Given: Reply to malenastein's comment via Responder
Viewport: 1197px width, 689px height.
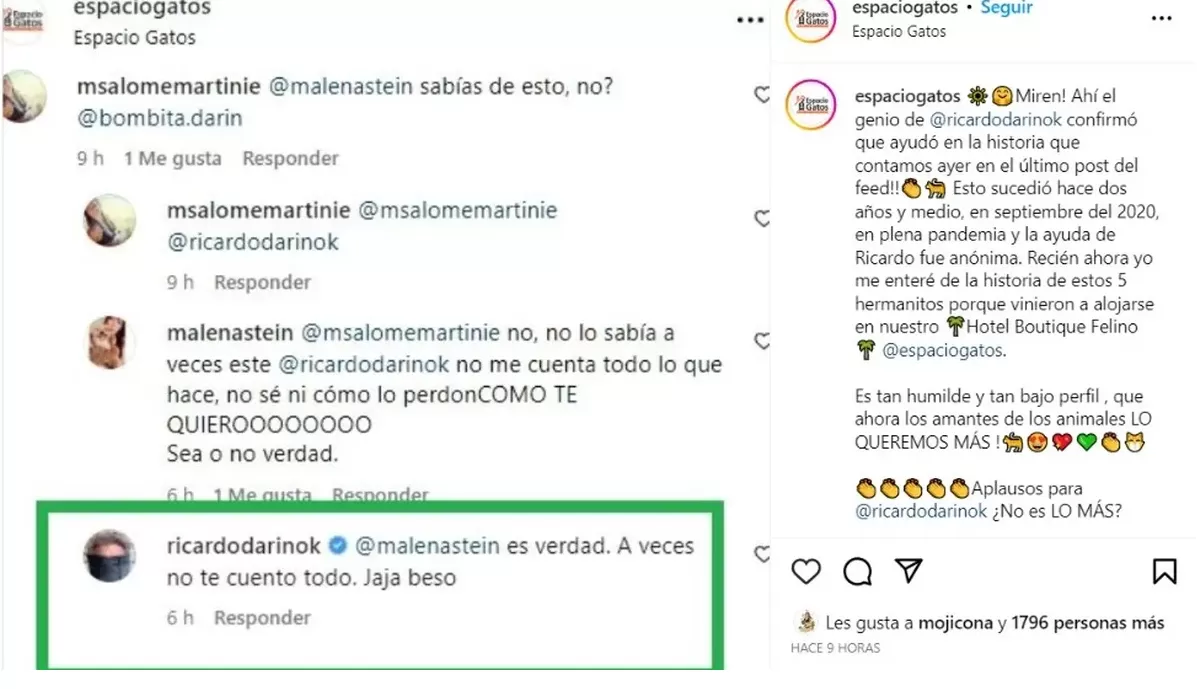Looking at the screenshot, I should click(379, 494).
